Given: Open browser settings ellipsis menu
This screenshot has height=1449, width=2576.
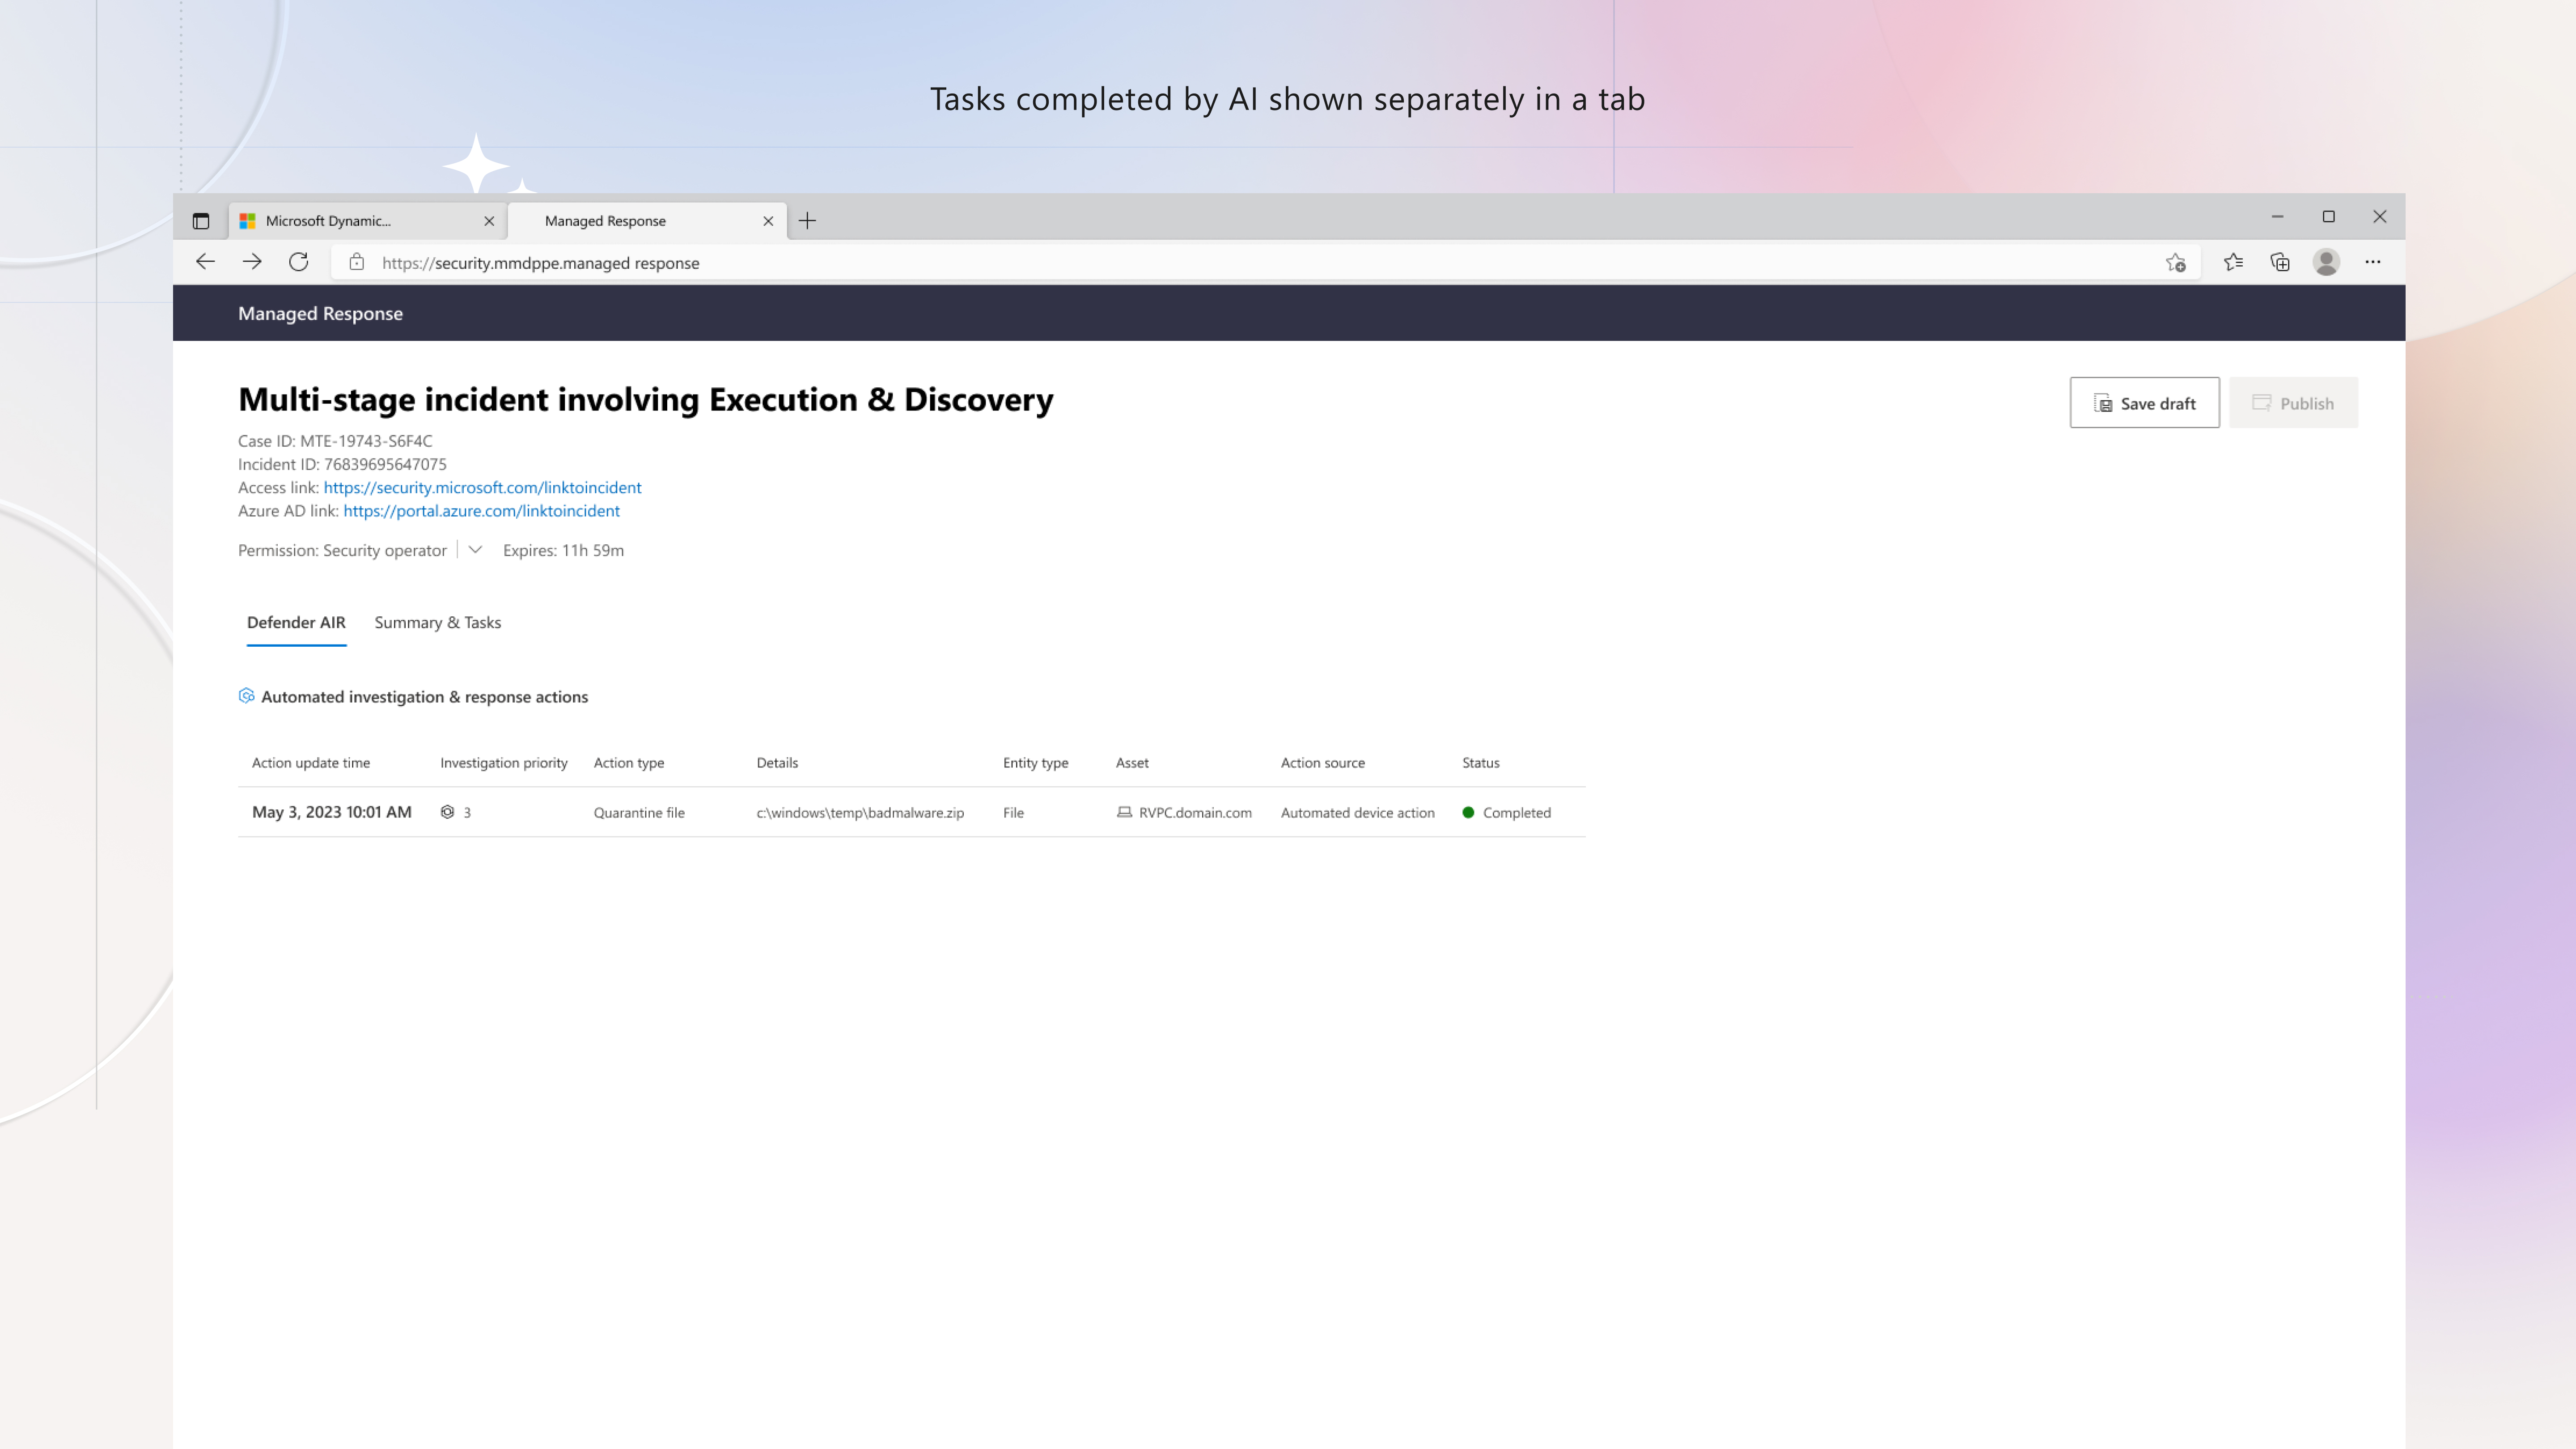Looking at the screenshot, I should [2373, 262].
